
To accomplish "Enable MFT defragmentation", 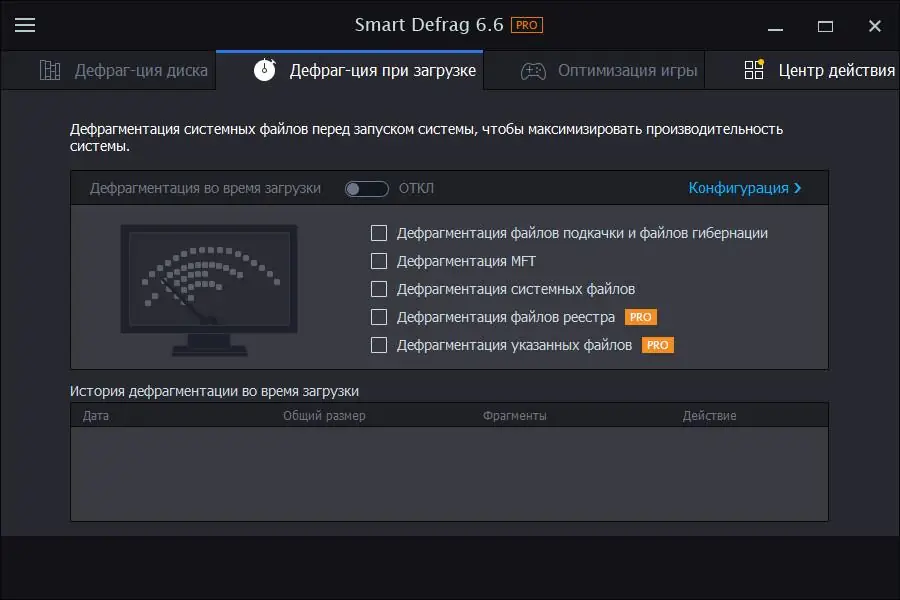I will click(380, 261).
